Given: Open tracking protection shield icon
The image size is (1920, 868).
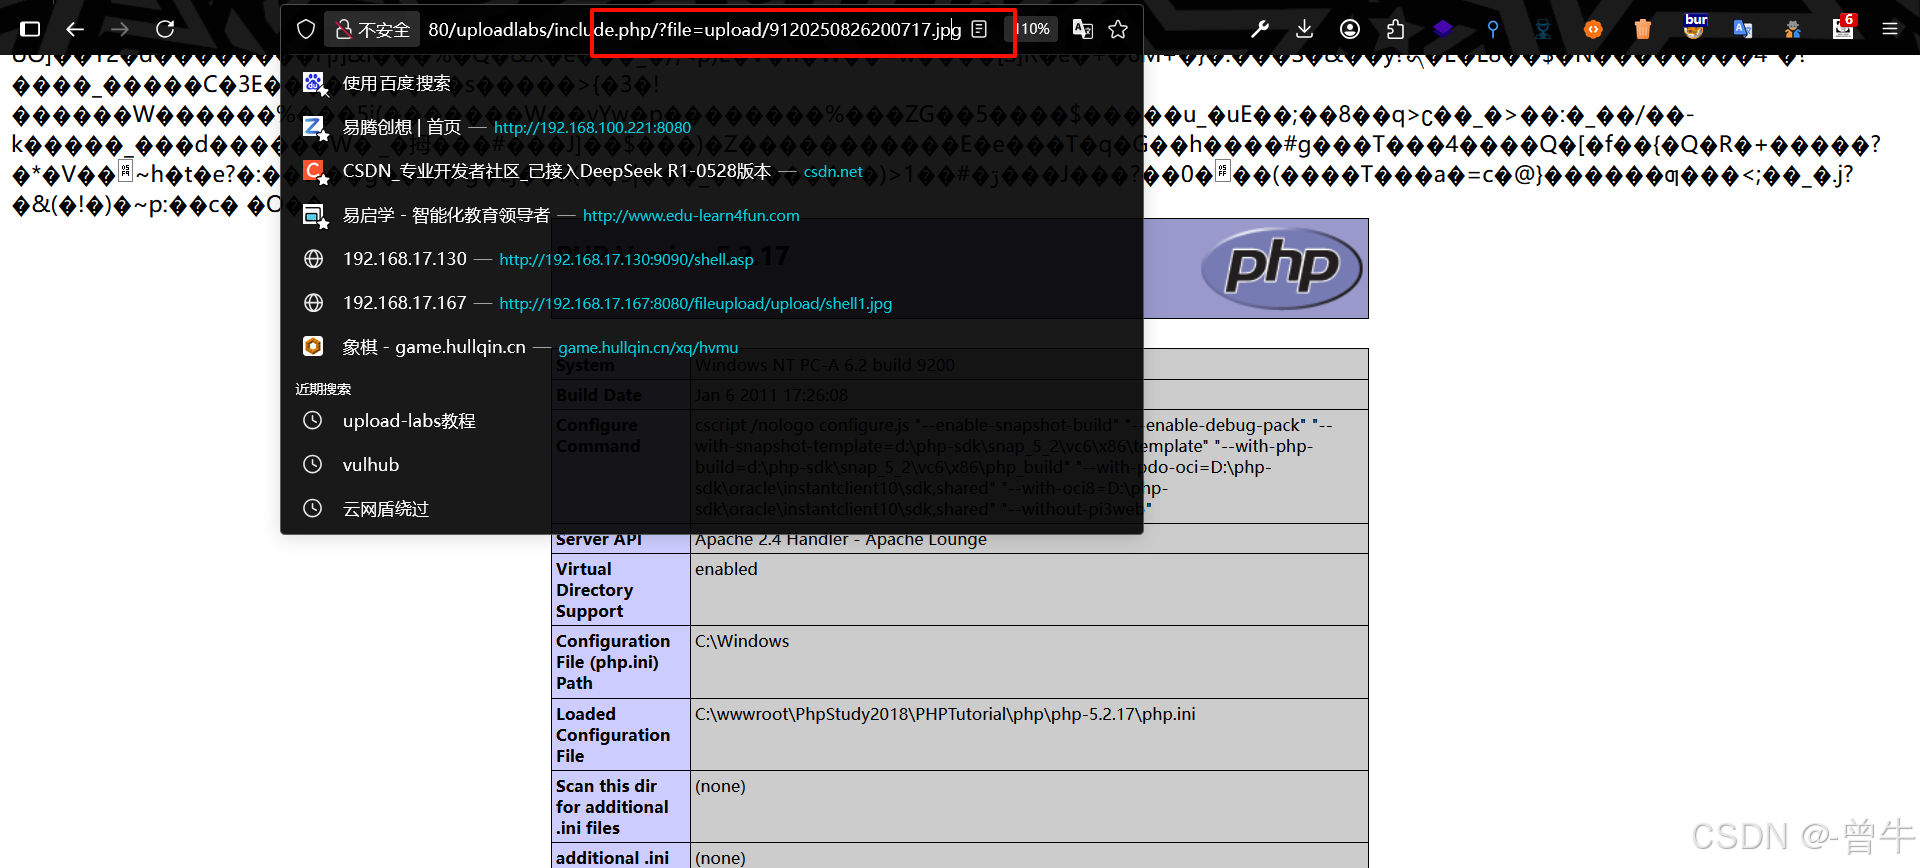Looking at the screenshot, I should [x=306, y=29].
